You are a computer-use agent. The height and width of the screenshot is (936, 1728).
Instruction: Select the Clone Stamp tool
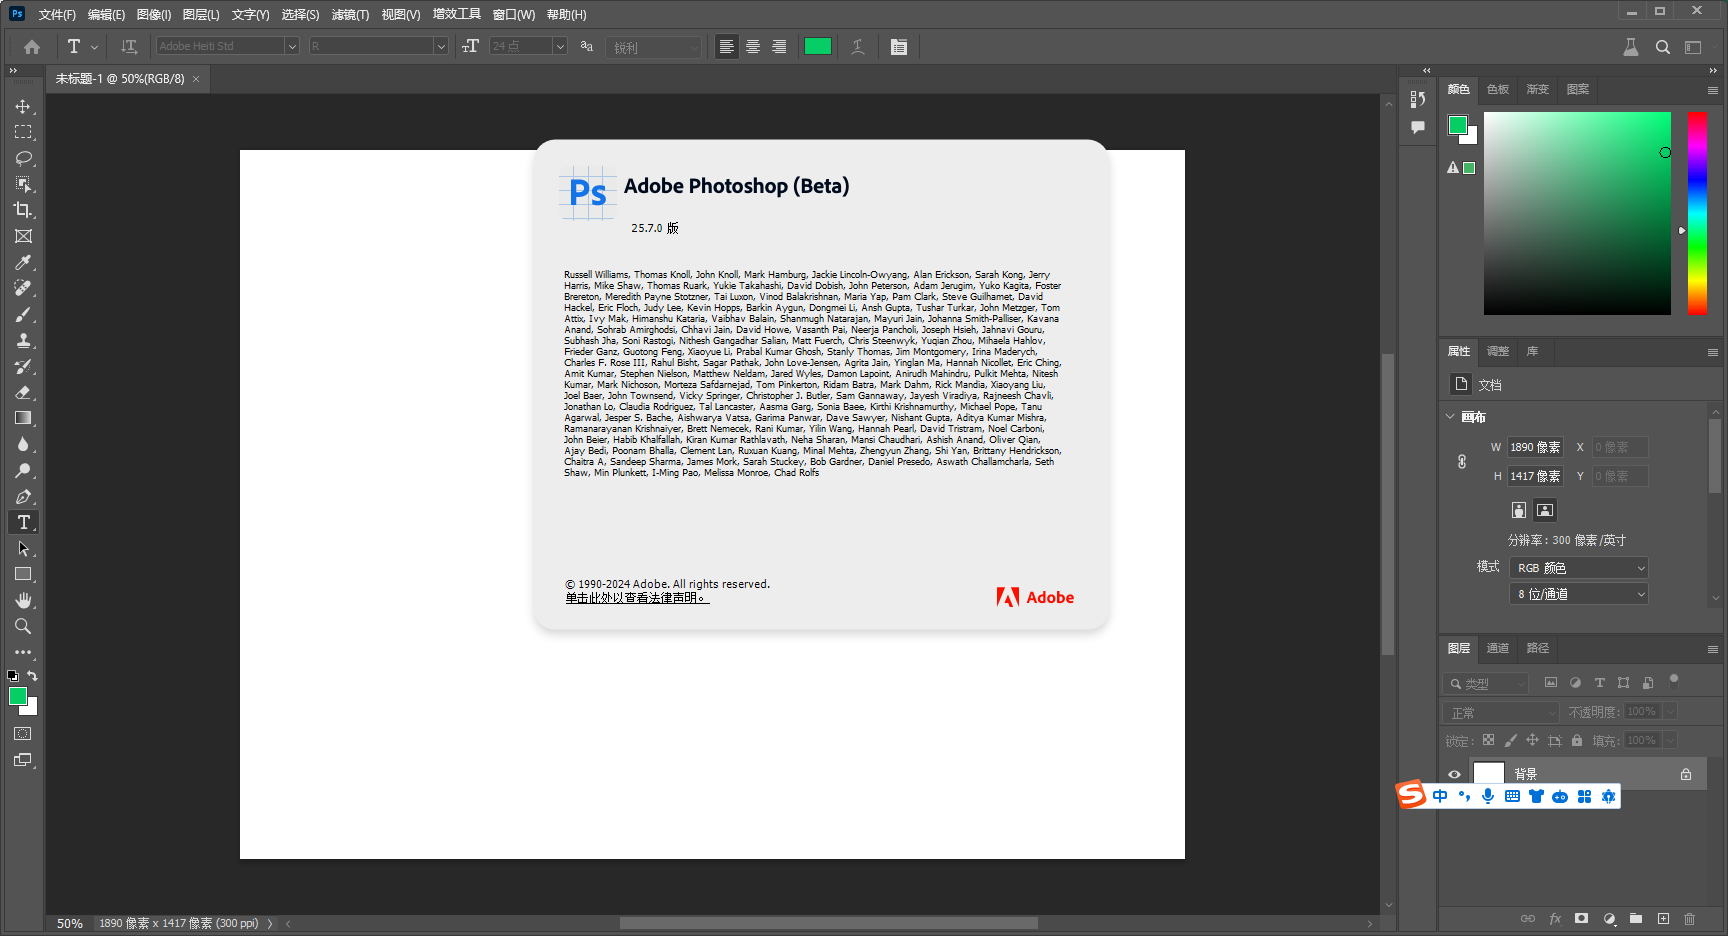pos(23,340)
